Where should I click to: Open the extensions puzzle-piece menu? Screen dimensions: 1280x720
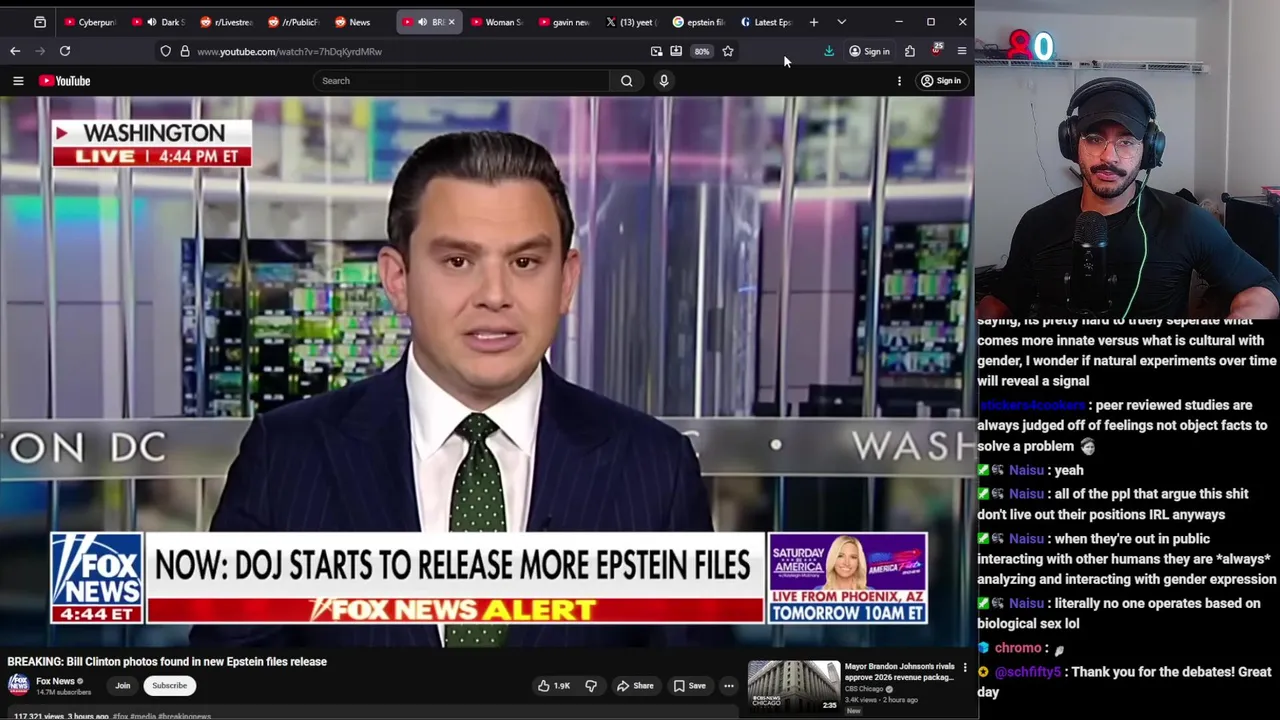910,51
